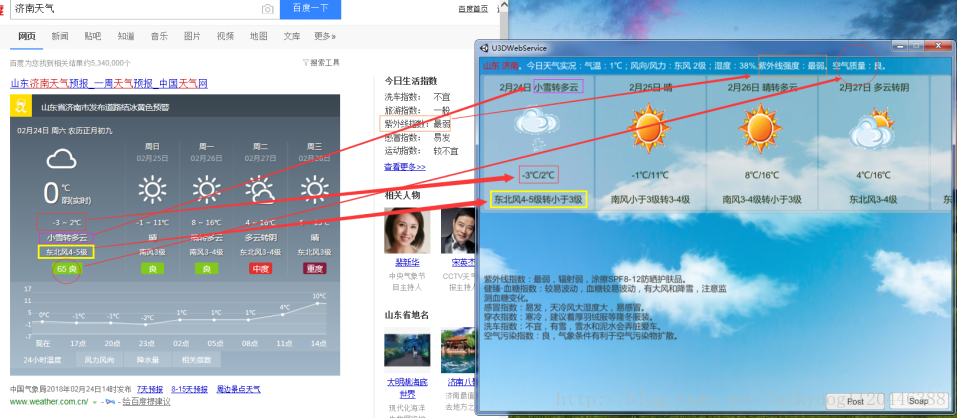Click the sun icon under 周三 02月28日

click(x=314, y=189)
